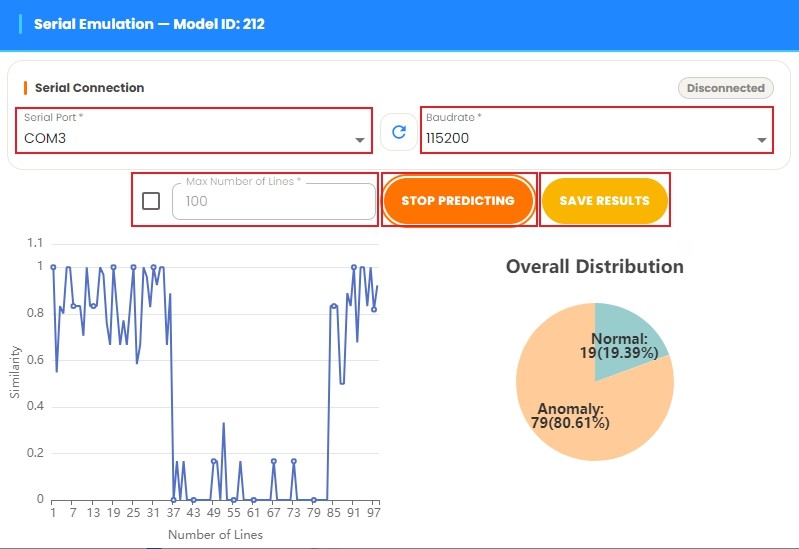Click the Serial Port dropdown arrow

(360, 140)
